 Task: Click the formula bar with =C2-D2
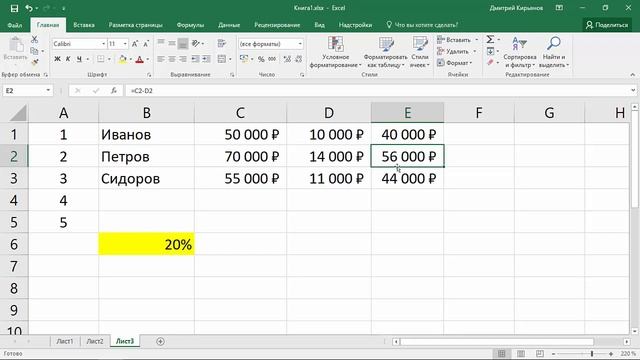coord(380,91)
